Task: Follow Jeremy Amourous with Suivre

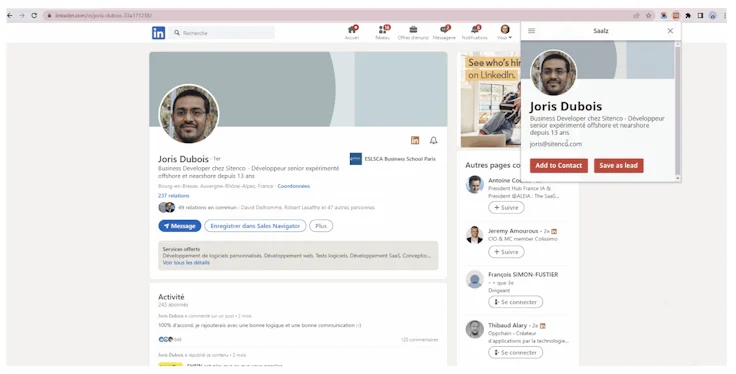Action: coord(506,252)
